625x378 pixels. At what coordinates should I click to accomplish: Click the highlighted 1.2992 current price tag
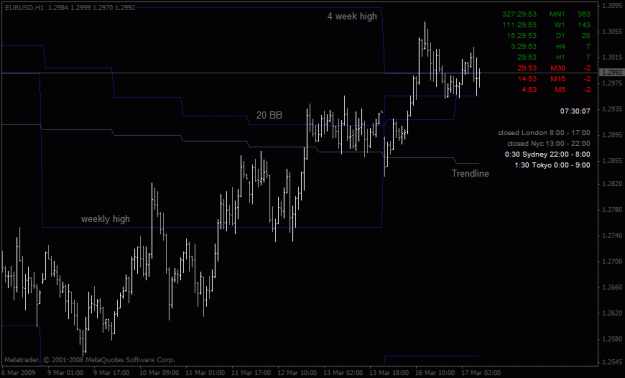point(612,73)
